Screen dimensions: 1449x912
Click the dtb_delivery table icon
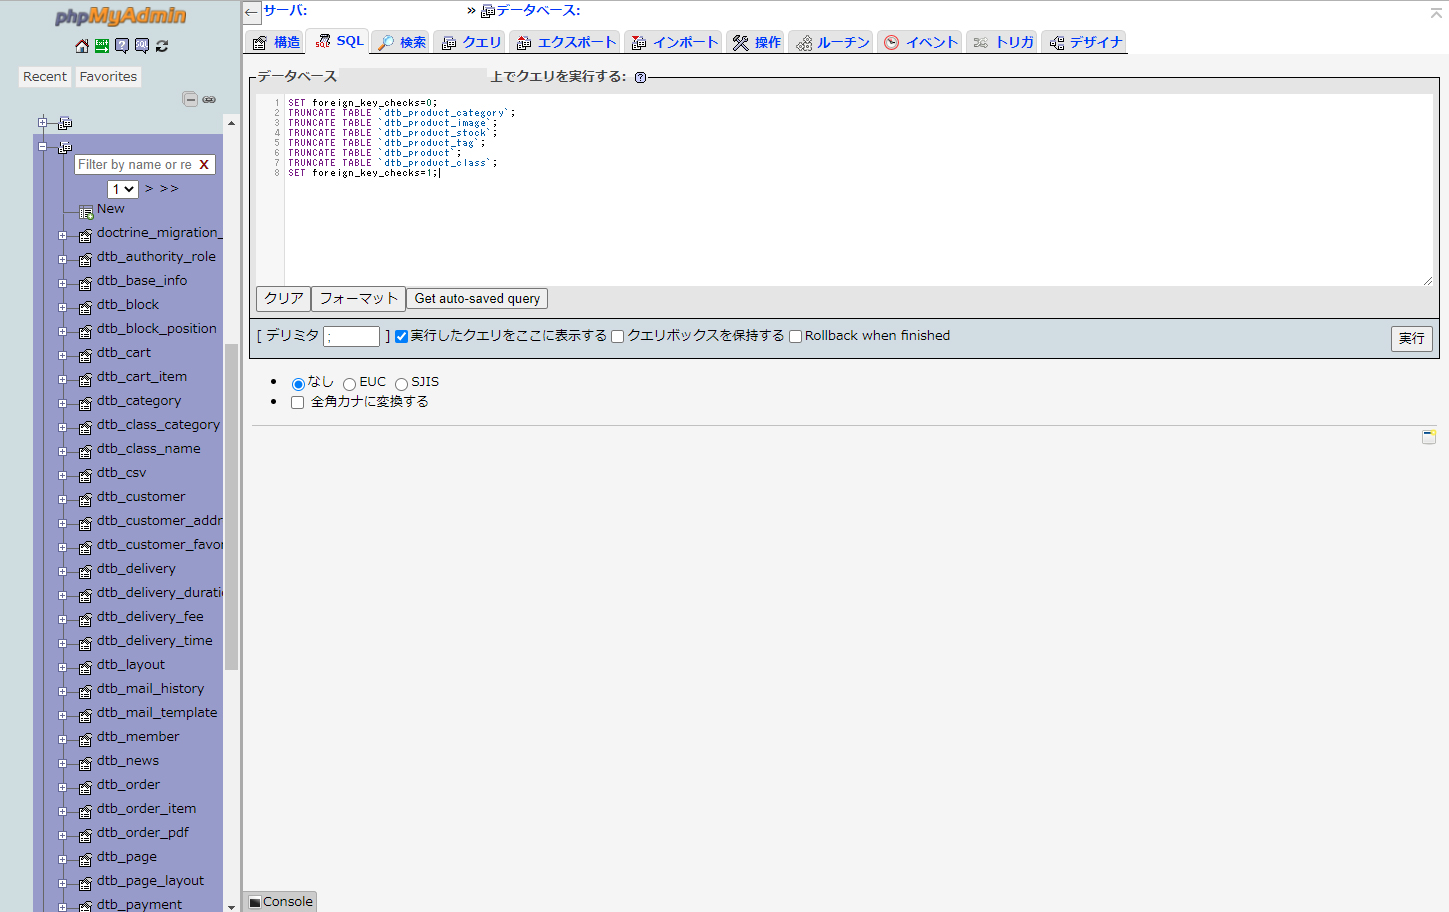(x=86, y=572)
